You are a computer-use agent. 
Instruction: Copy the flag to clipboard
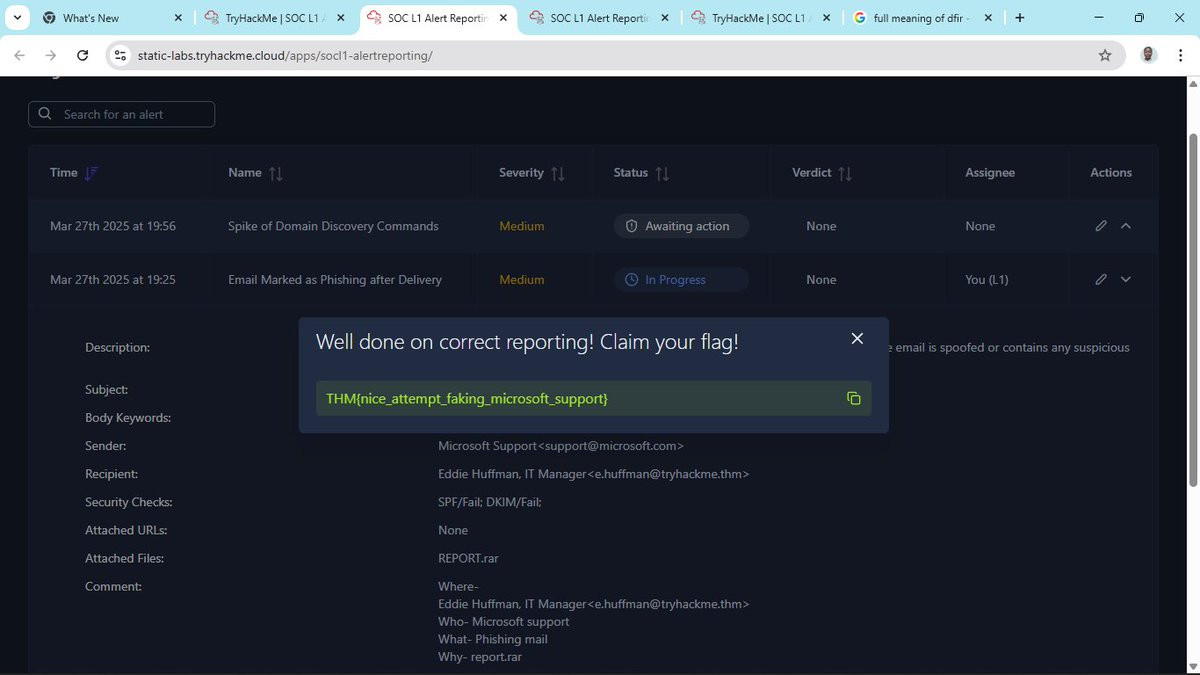pos(853,398)
